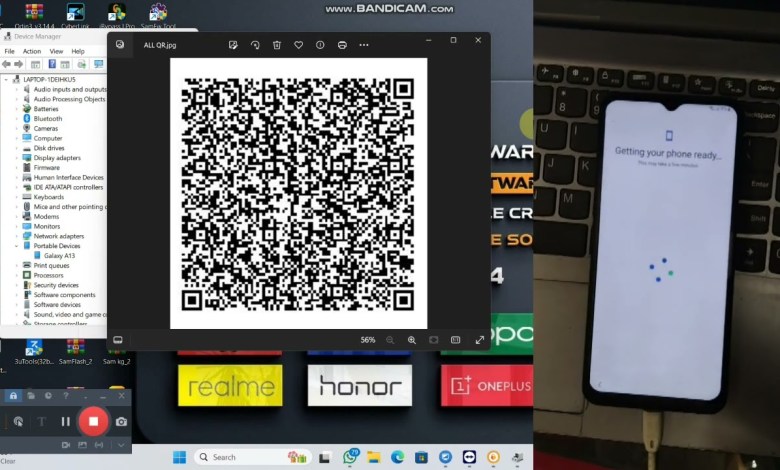Expand the Audio inputs and outputs node
Screen dimensions: 780x470
tap(16, 89)
